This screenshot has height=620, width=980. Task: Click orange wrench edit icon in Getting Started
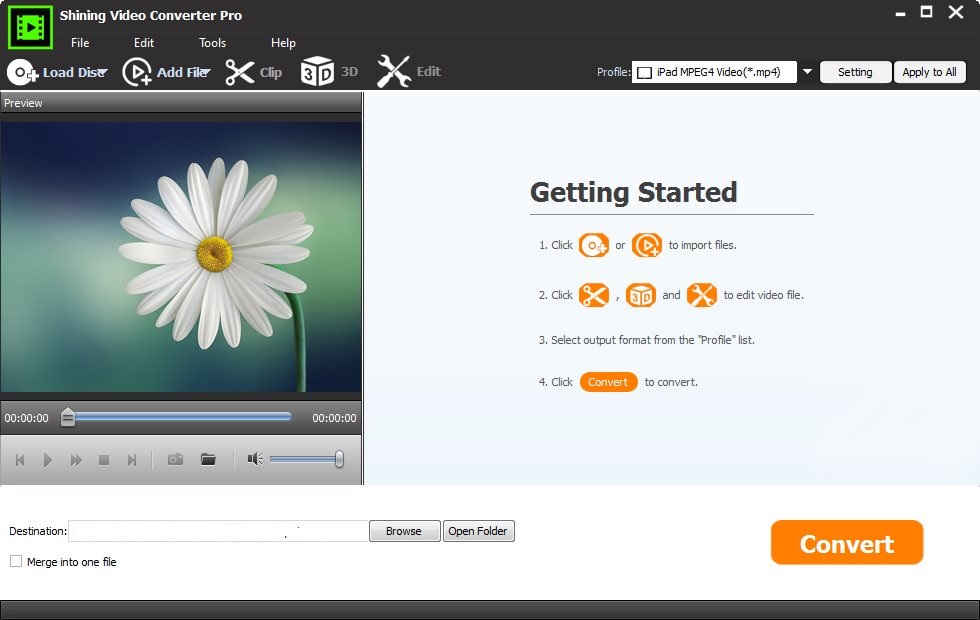pos(702,295)
